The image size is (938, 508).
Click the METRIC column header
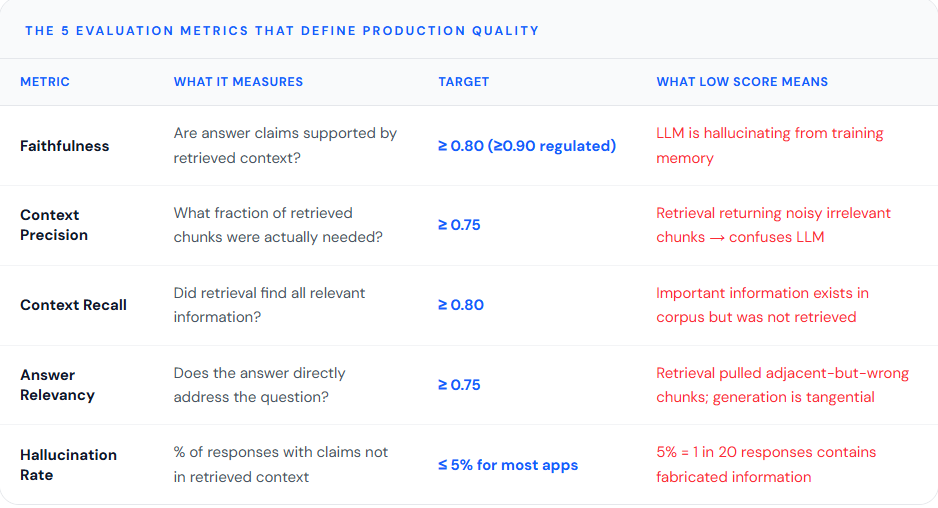tap(45, 82)
